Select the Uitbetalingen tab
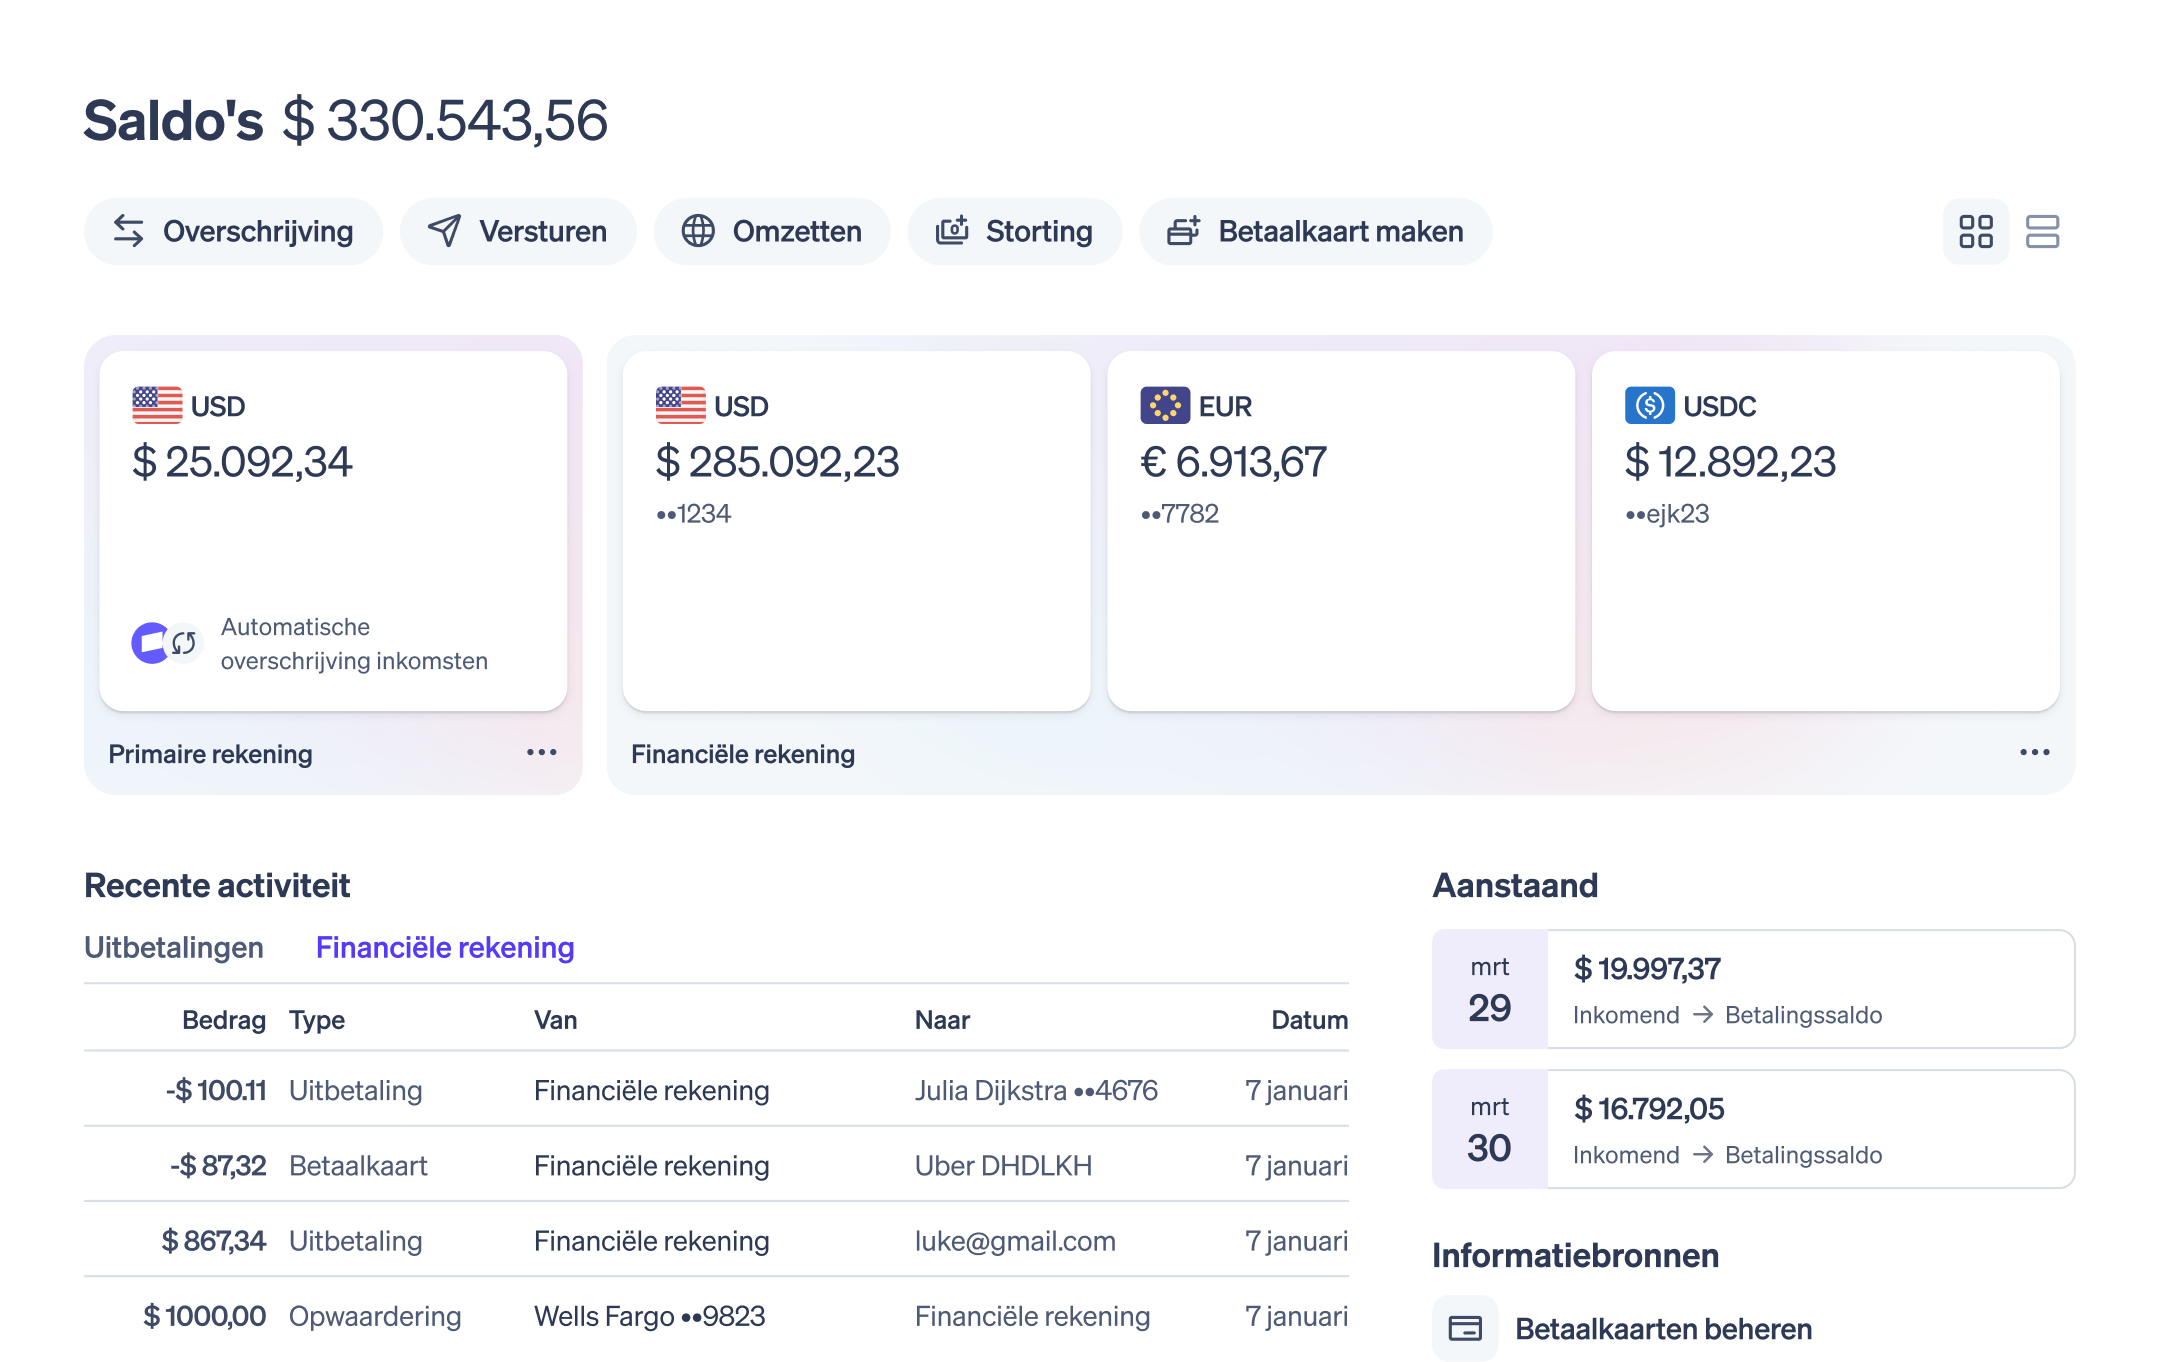 click(174, 947)
